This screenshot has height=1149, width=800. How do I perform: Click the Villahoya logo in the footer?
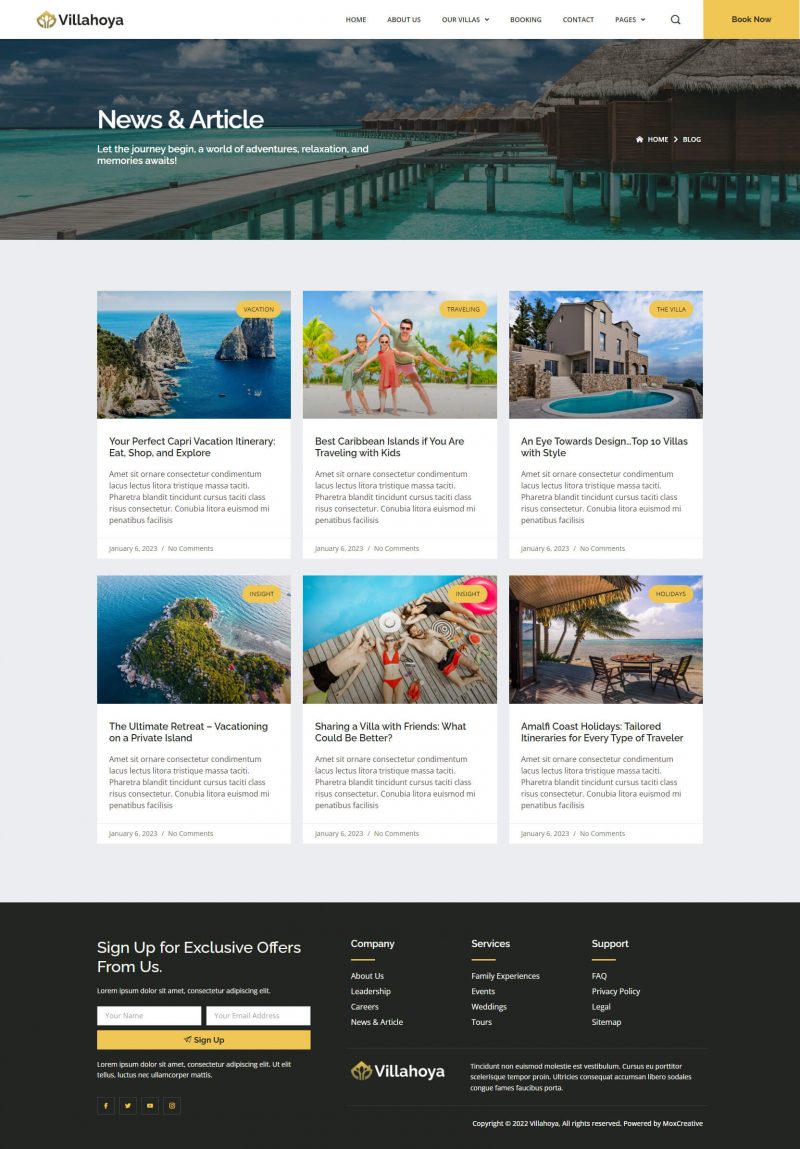pos(398,1071)
